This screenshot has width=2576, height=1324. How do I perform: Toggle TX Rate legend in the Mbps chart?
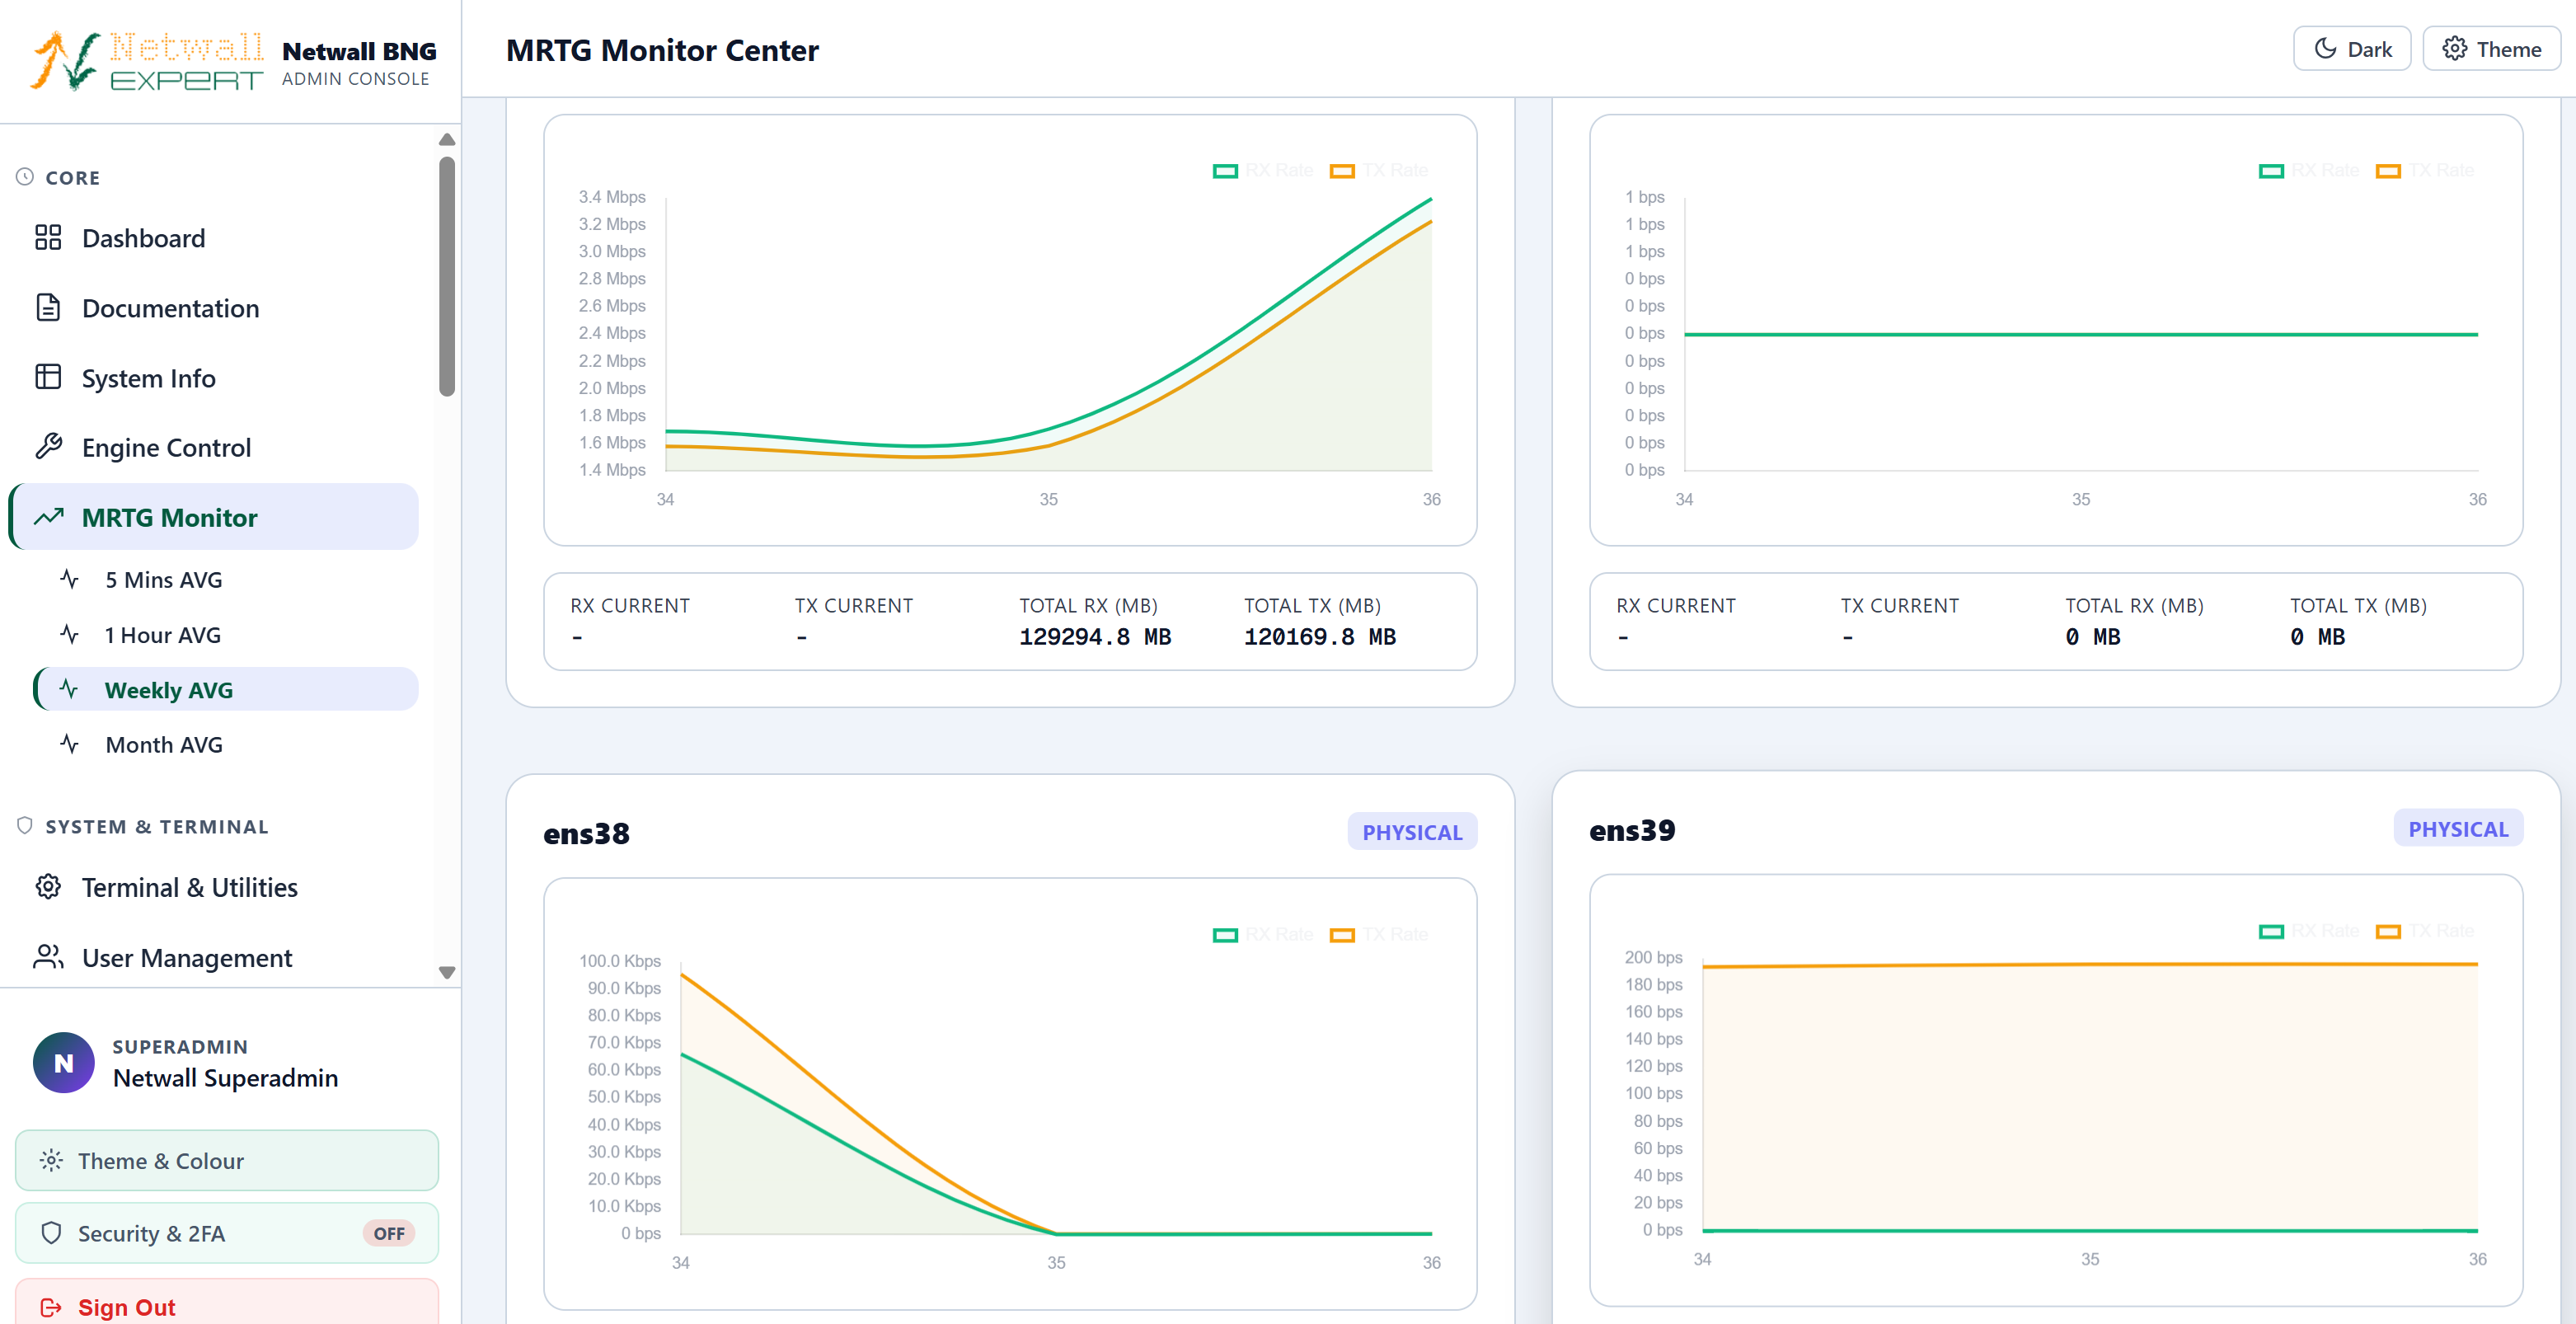(1379, 170)
